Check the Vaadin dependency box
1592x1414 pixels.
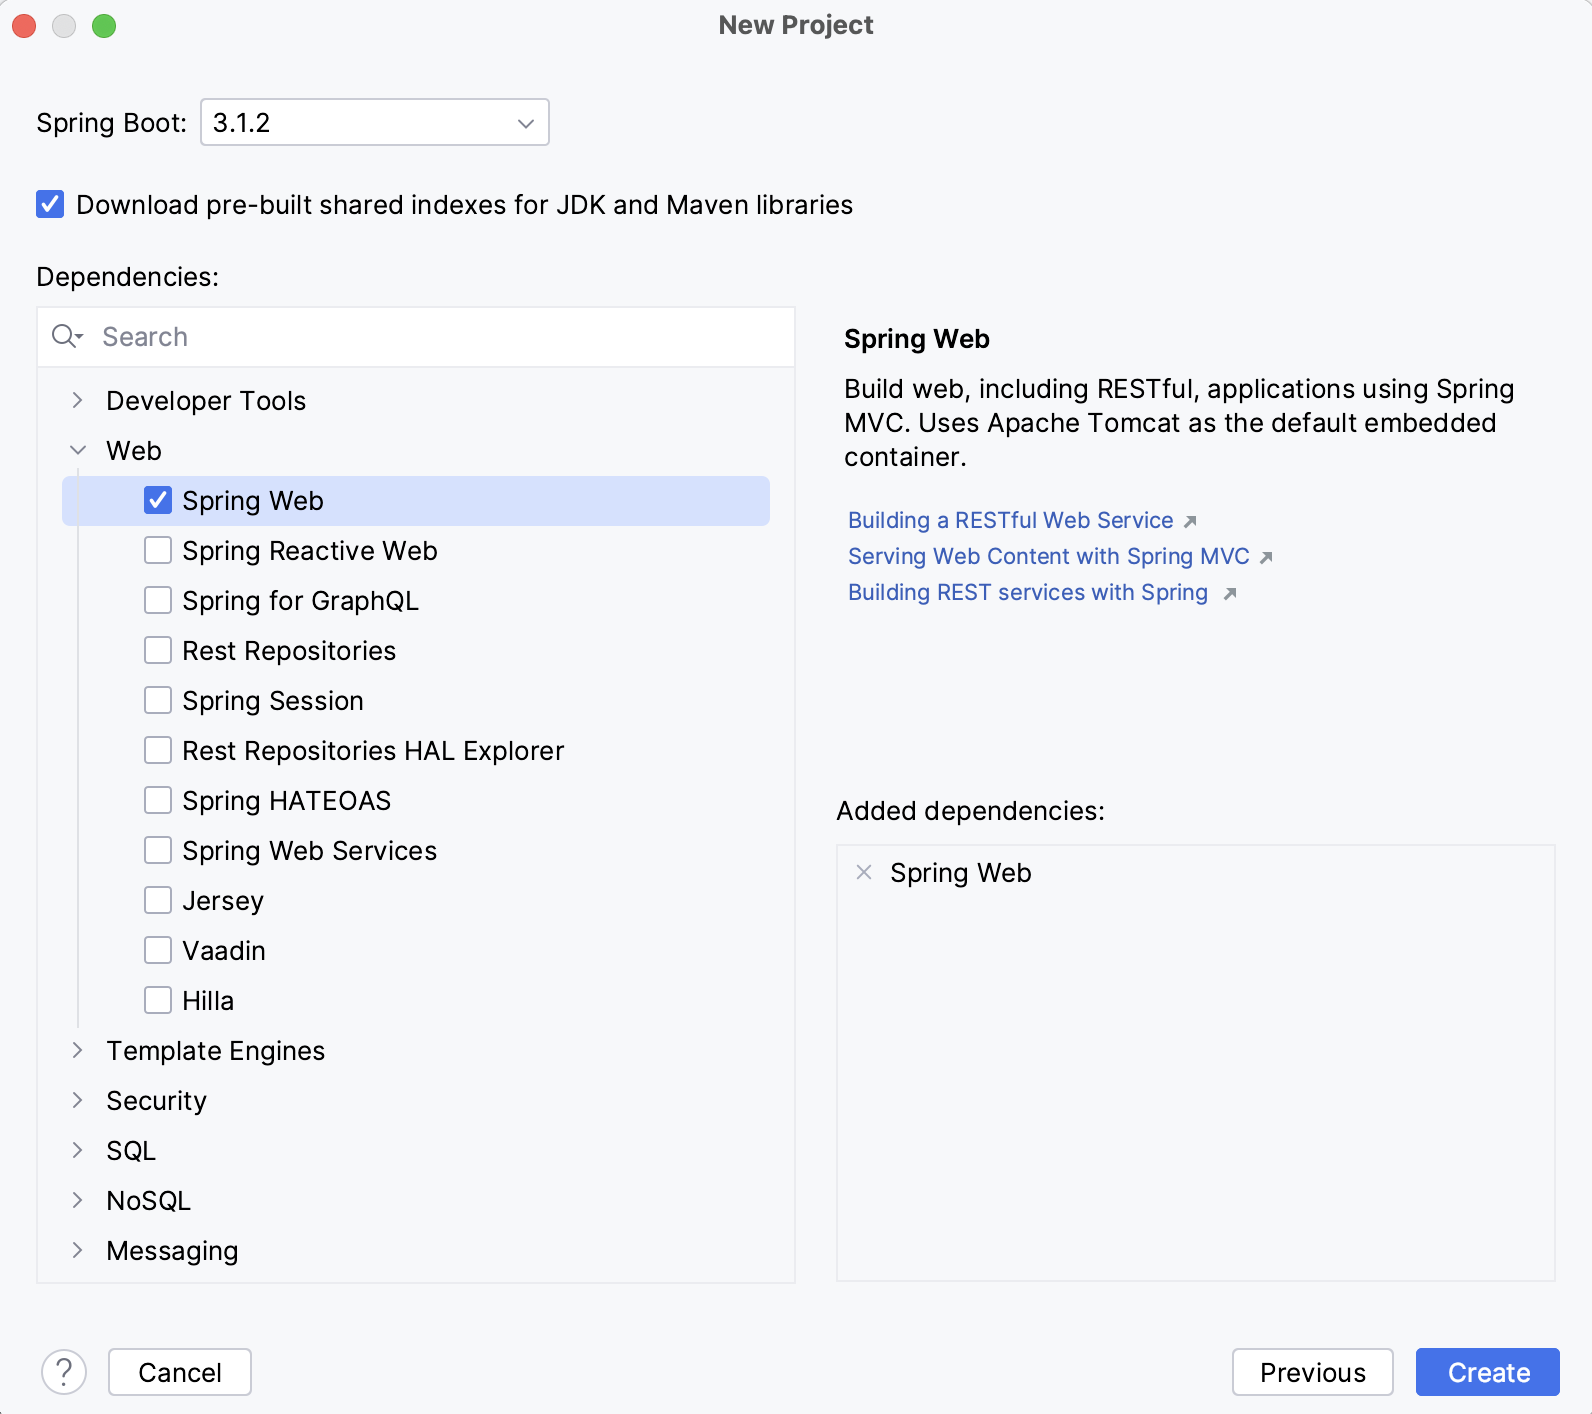pos(158,950)
